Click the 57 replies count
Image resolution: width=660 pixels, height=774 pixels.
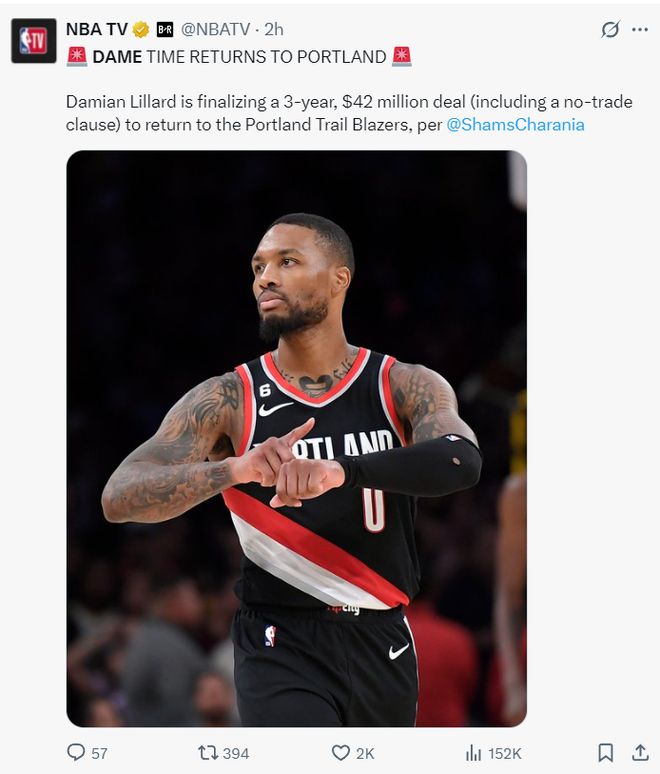click(99, 753)
